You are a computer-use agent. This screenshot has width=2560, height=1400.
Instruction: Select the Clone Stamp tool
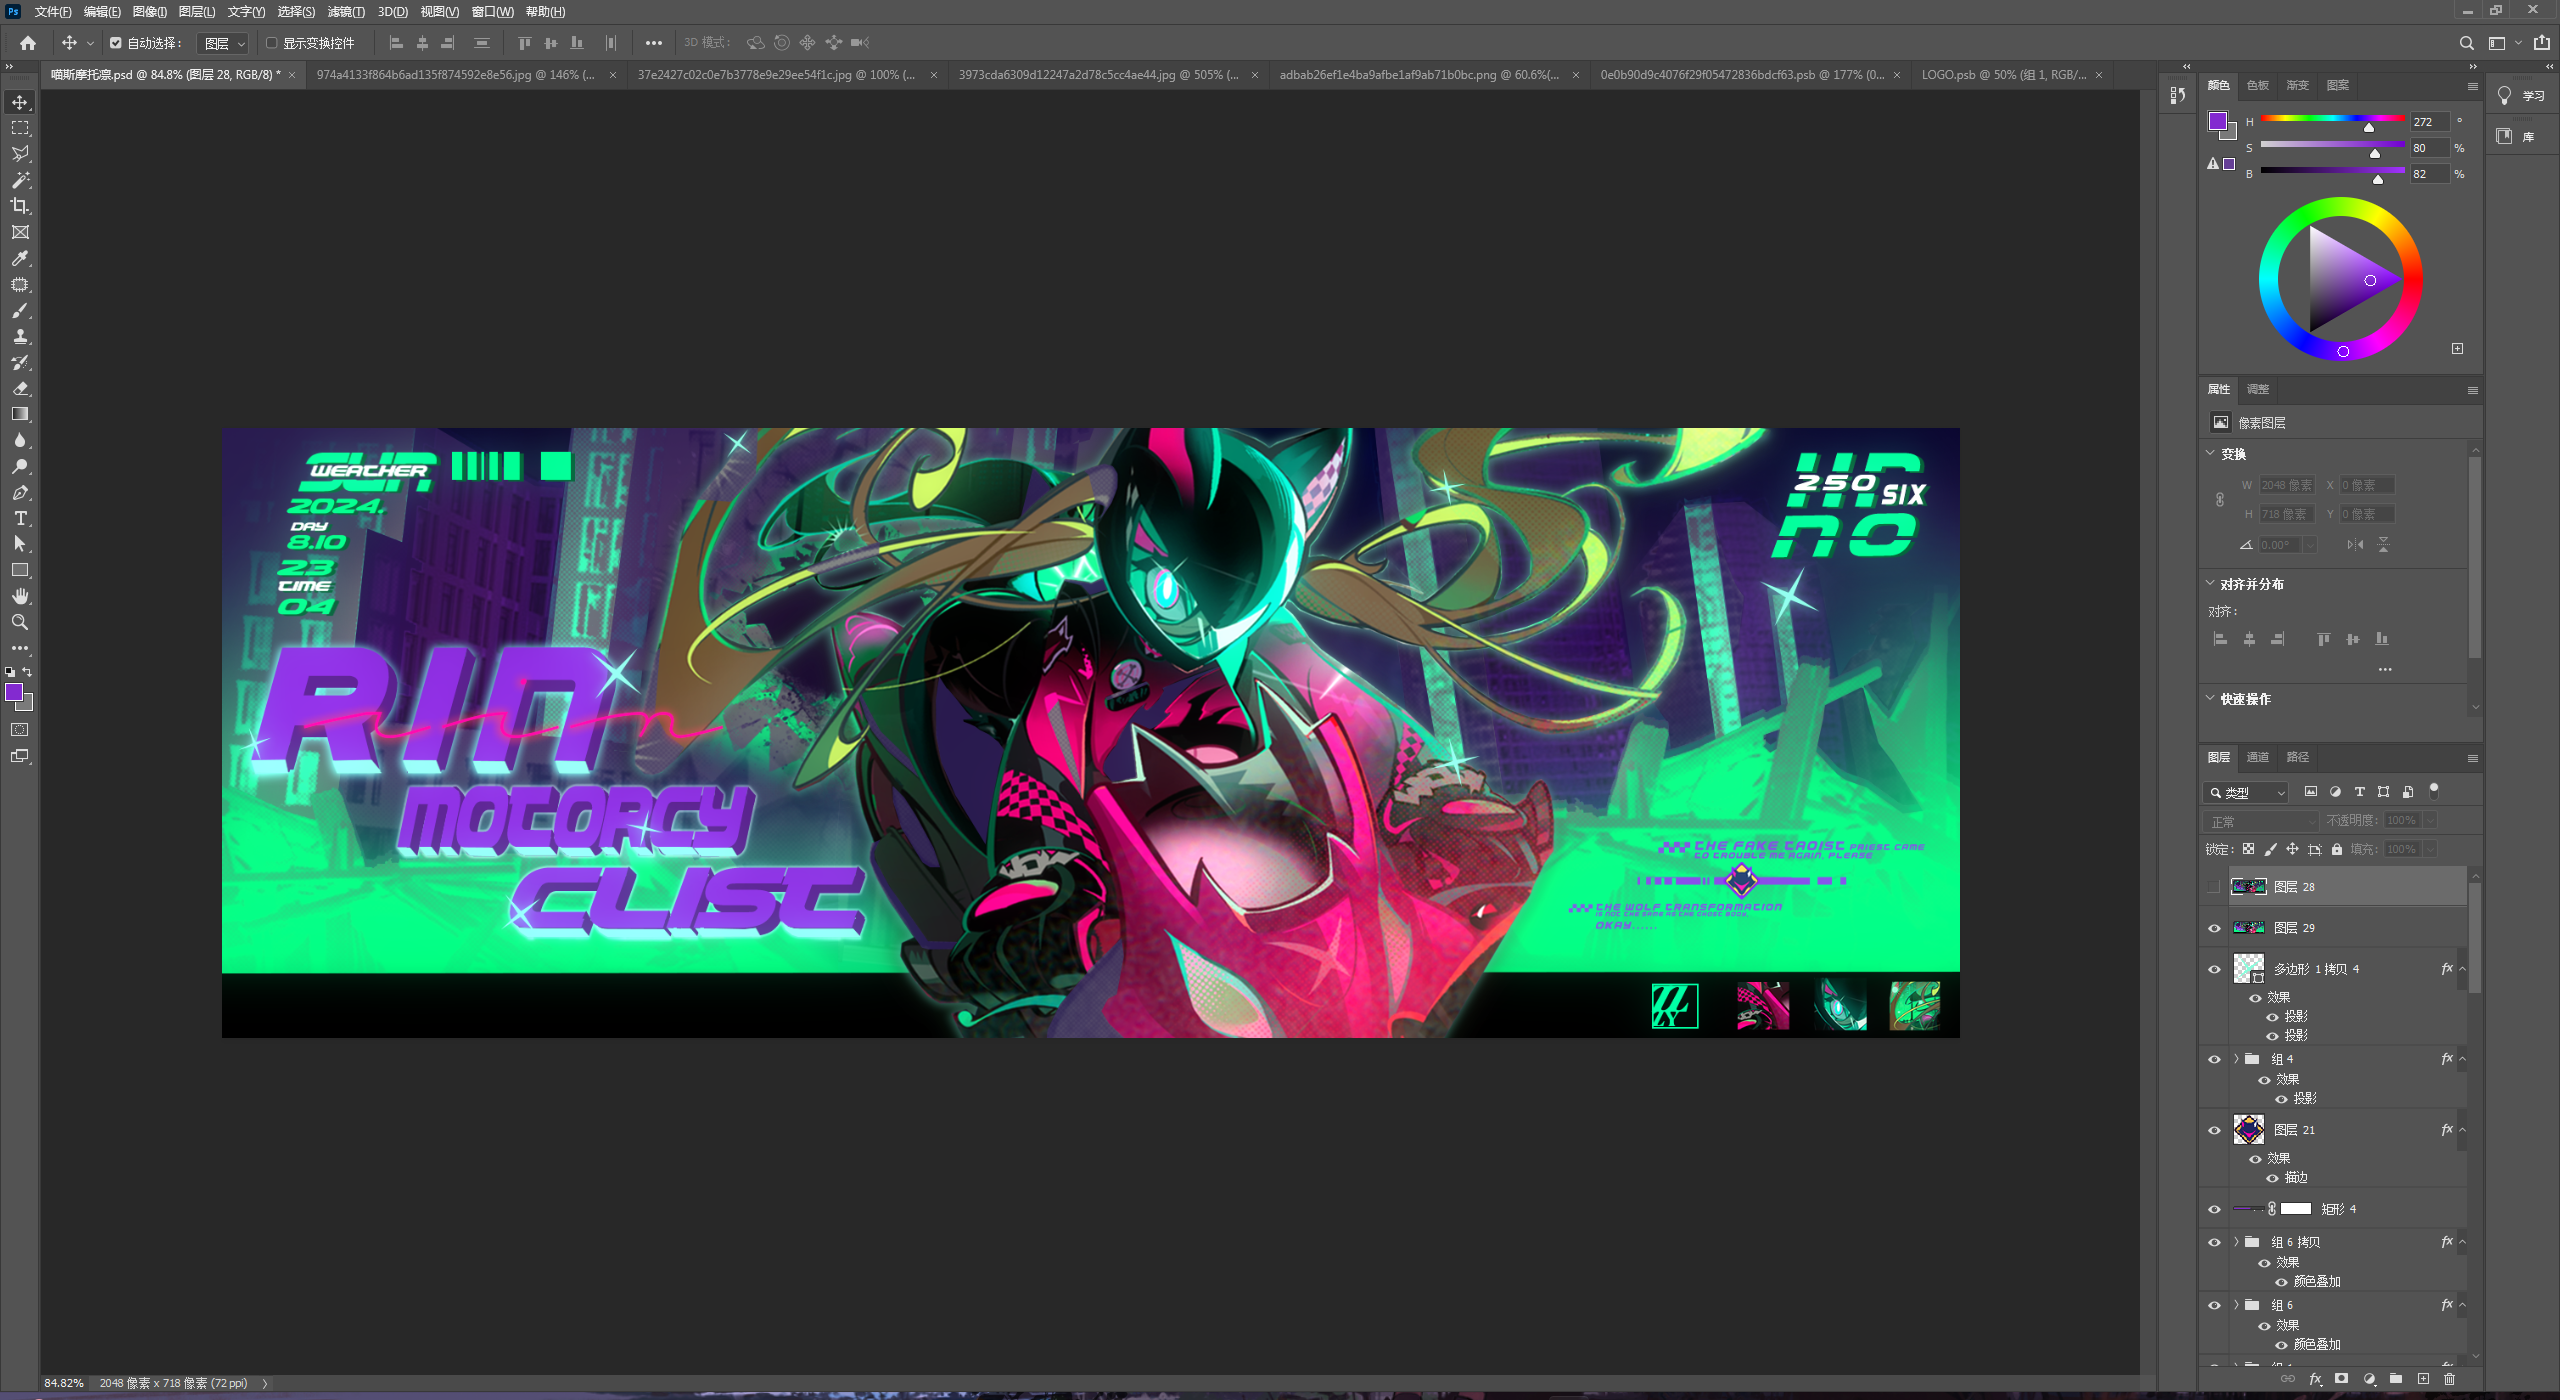(20, 336)
